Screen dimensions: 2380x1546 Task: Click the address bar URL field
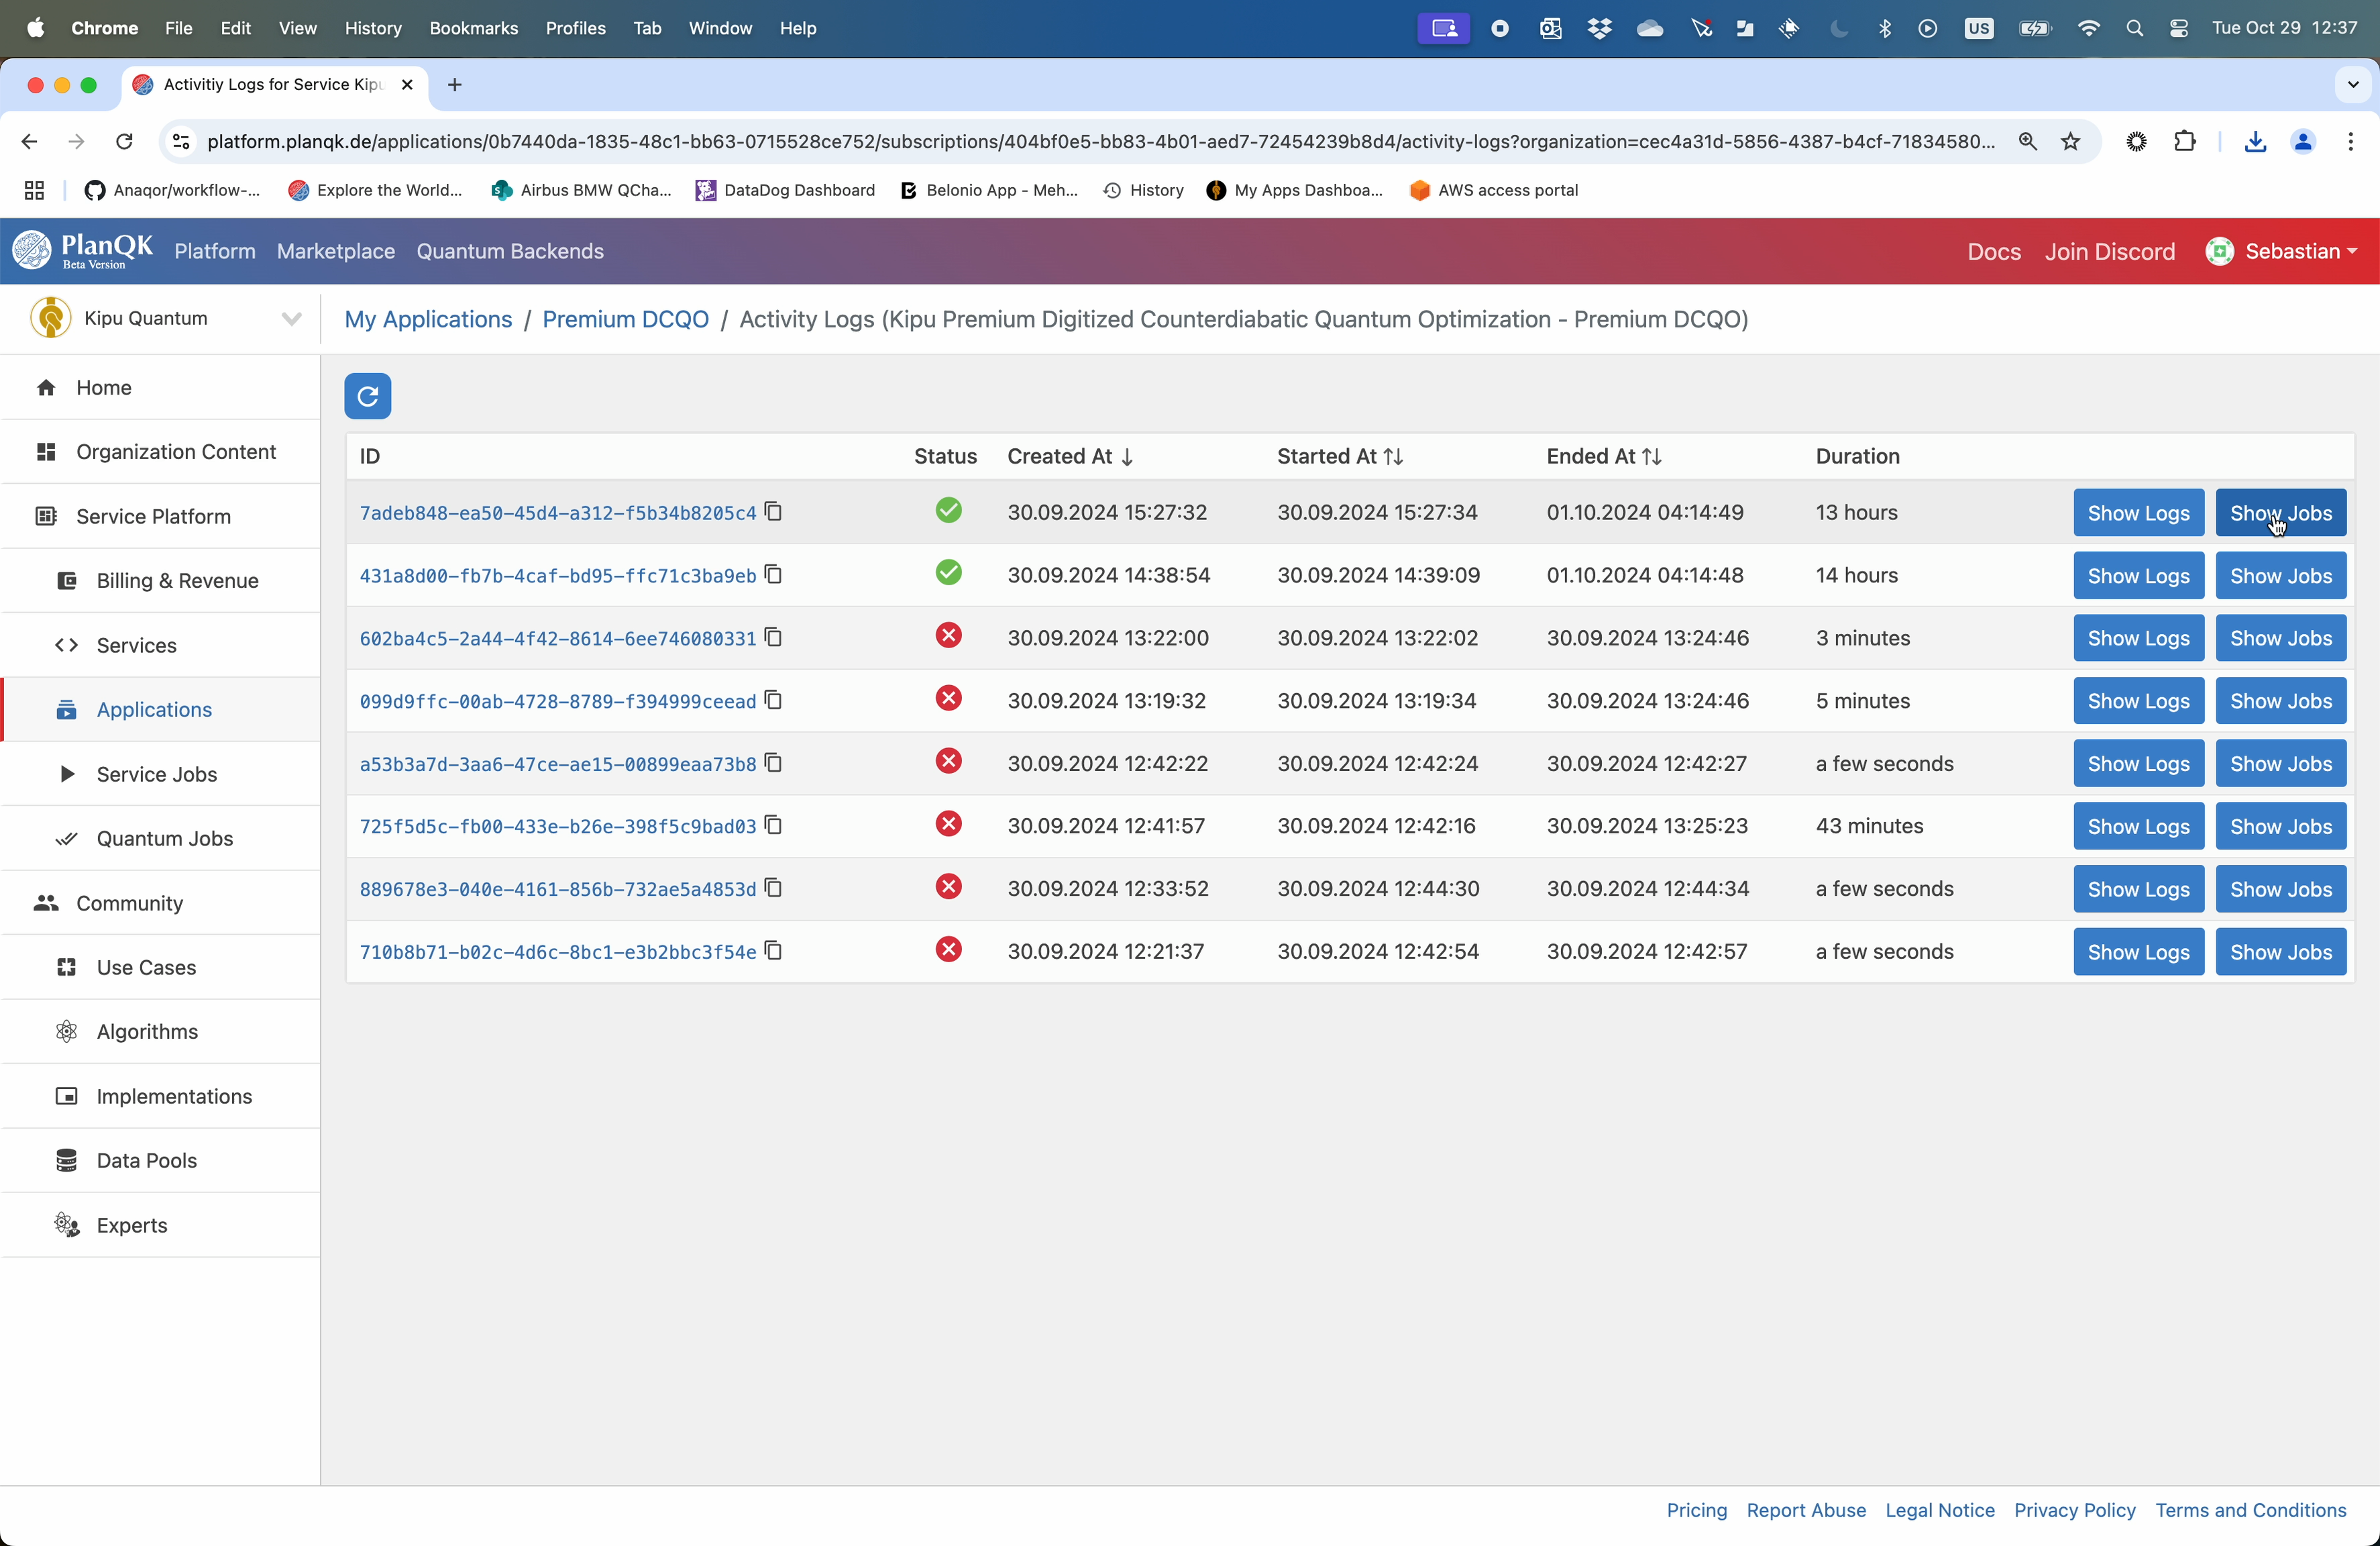pyautogui.click(x=1100, y=142)
